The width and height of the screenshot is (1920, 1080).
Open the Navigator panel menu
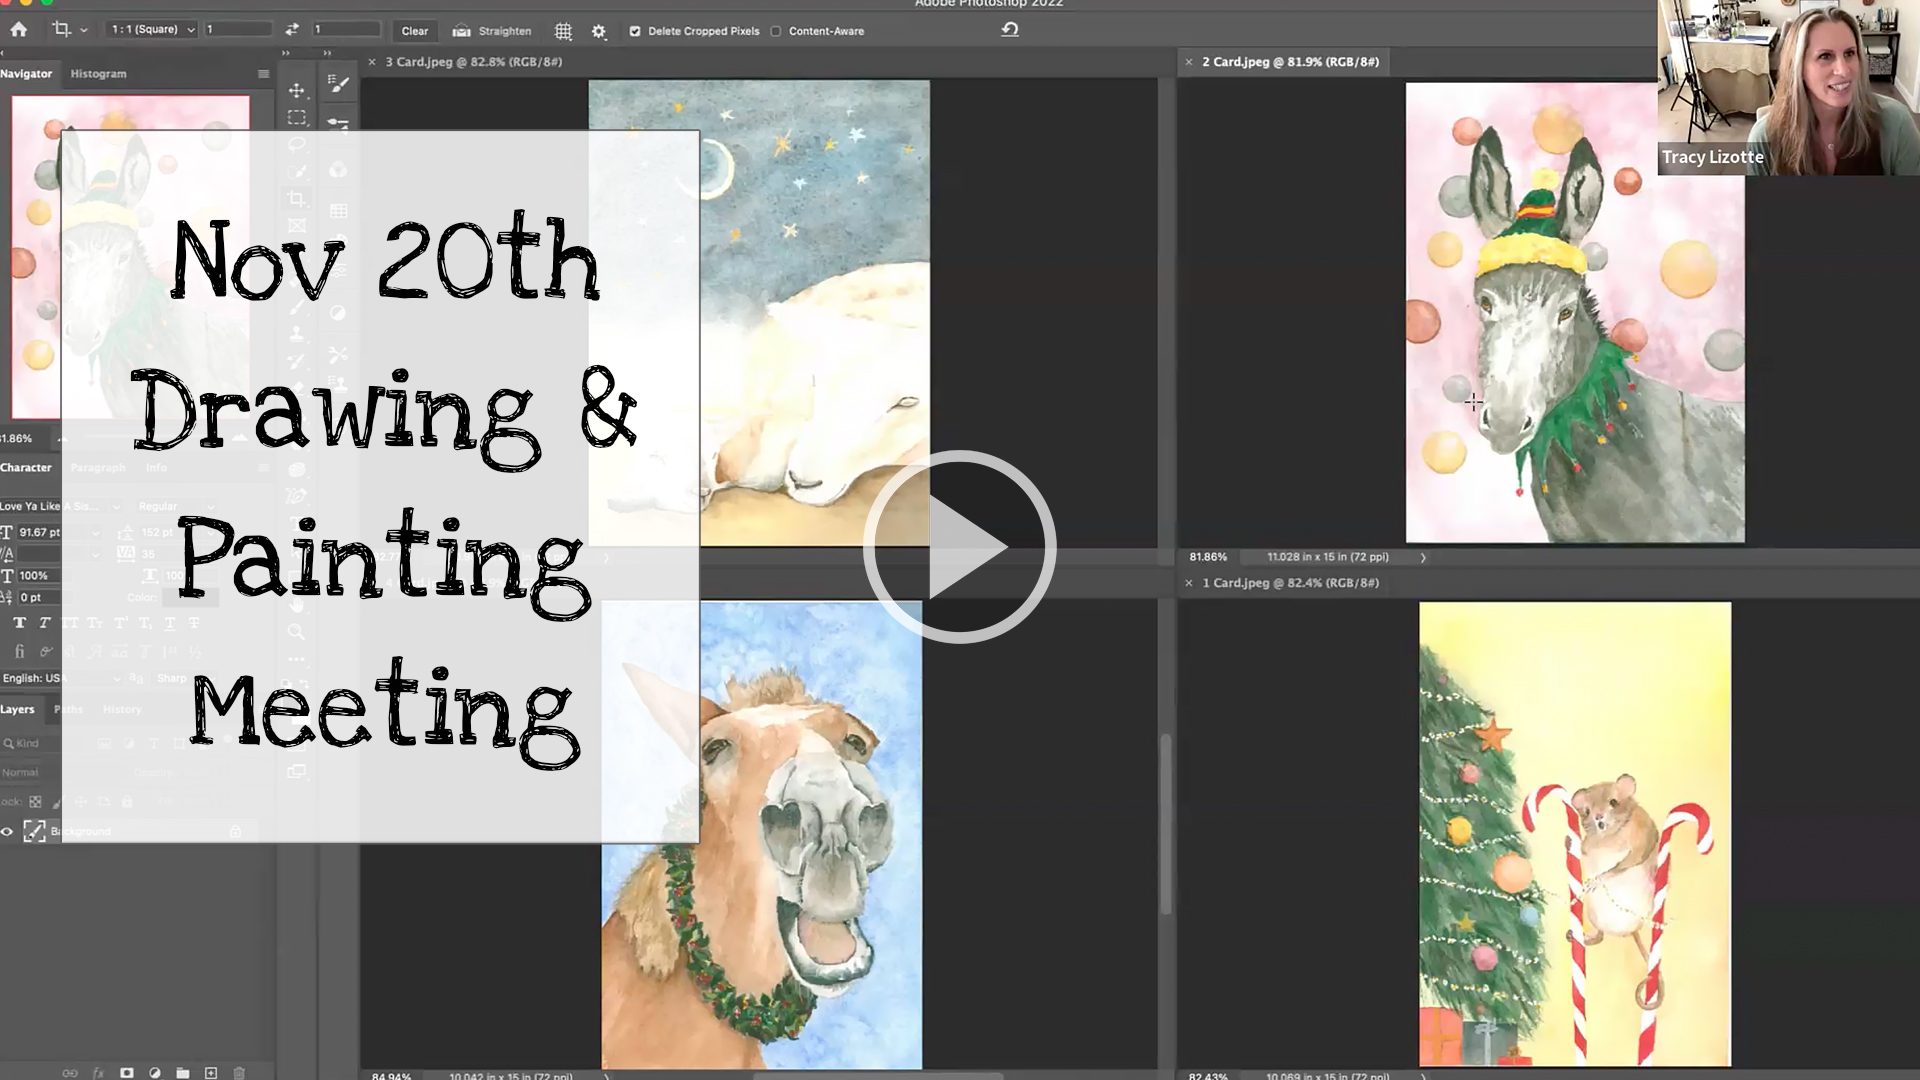tap(263, 74)
